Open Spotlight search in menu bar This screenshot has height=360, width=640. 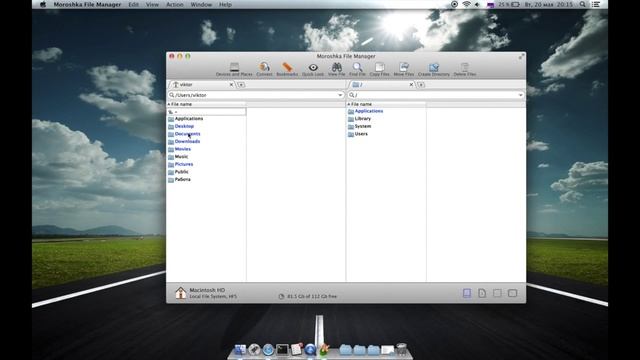pos(582,4)
